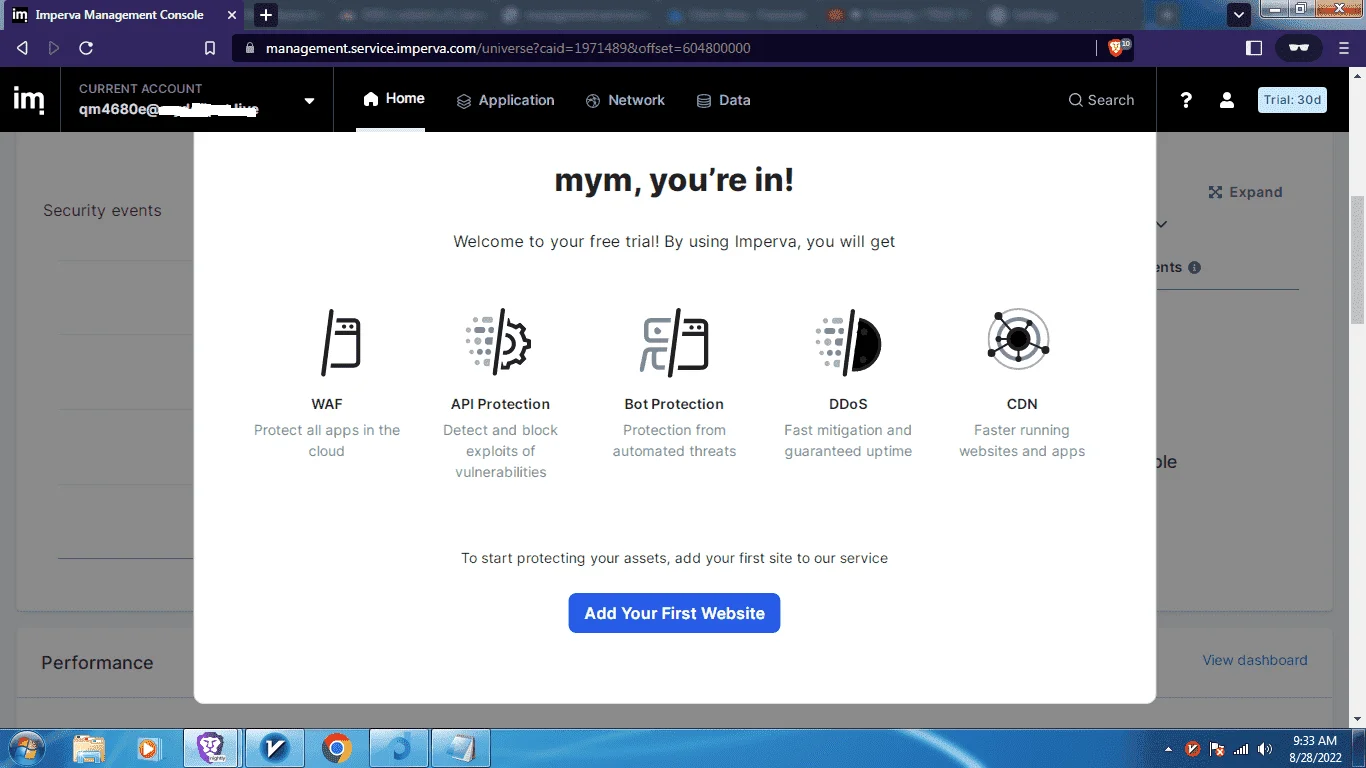
Task: Click the Imperva logo icon
Action: (28, 100)
